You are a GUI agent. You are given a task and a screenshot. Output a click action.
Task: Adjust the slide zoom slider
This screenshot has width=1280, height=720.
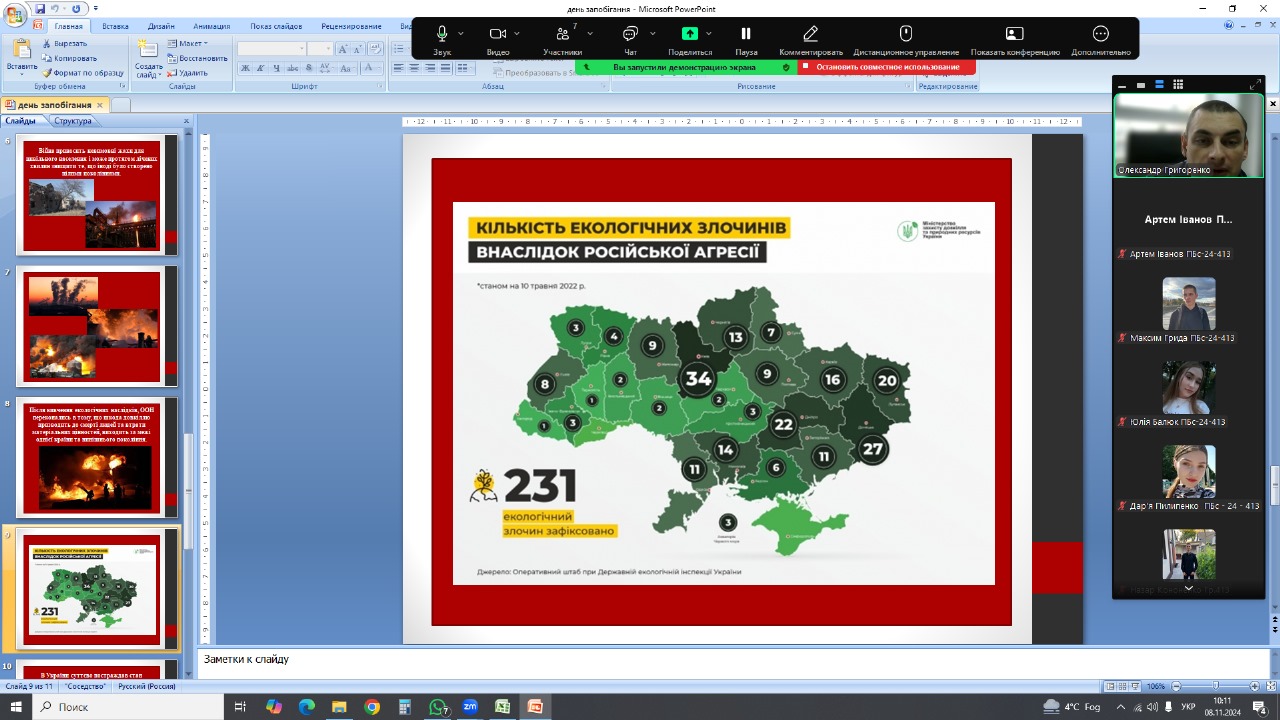tap(1214, 686)
